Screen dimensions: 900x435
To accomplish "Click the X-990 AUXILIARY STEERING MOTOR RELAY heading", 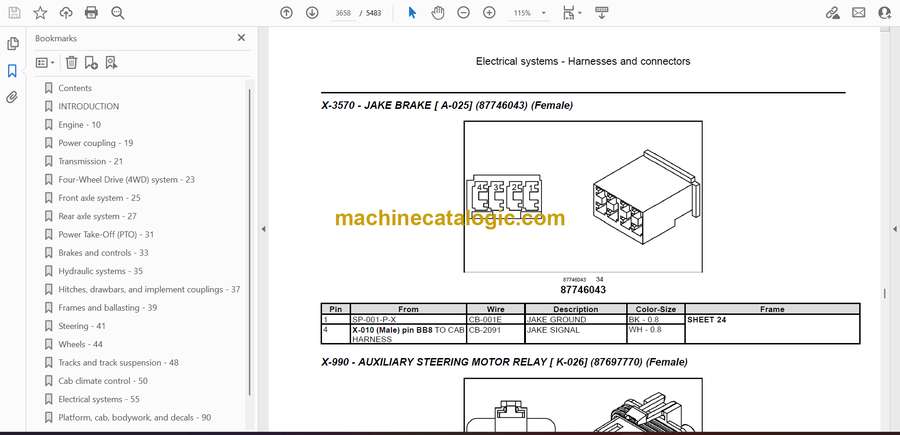I will [x=504, y=362].
